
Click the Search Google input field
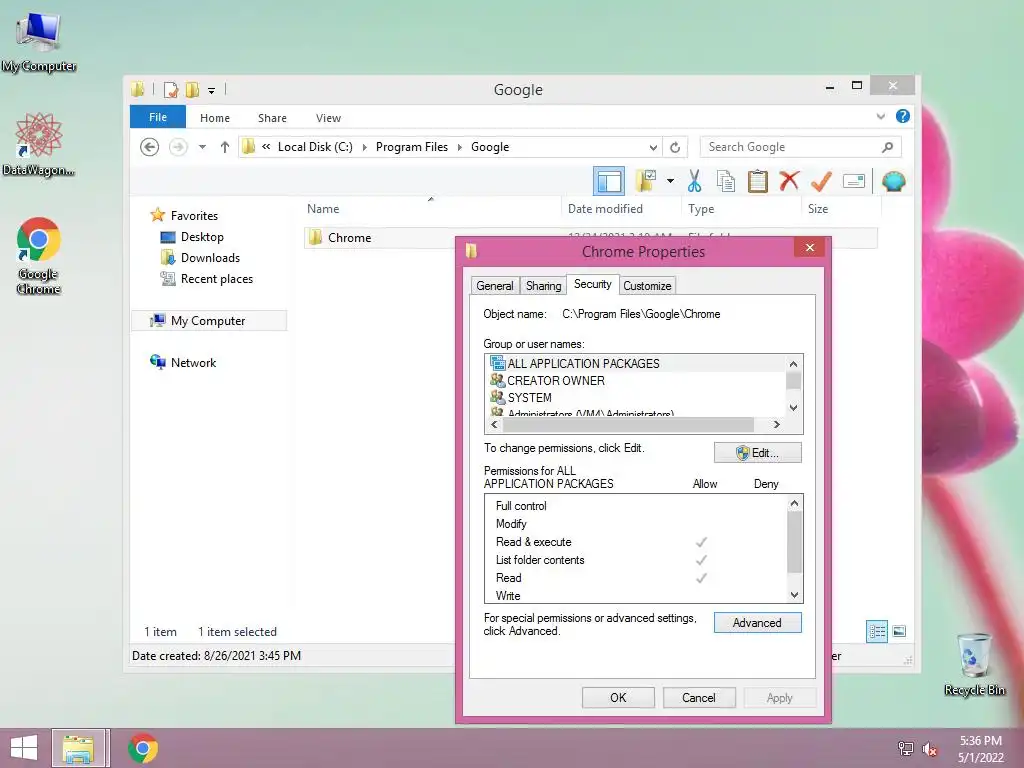801,147
